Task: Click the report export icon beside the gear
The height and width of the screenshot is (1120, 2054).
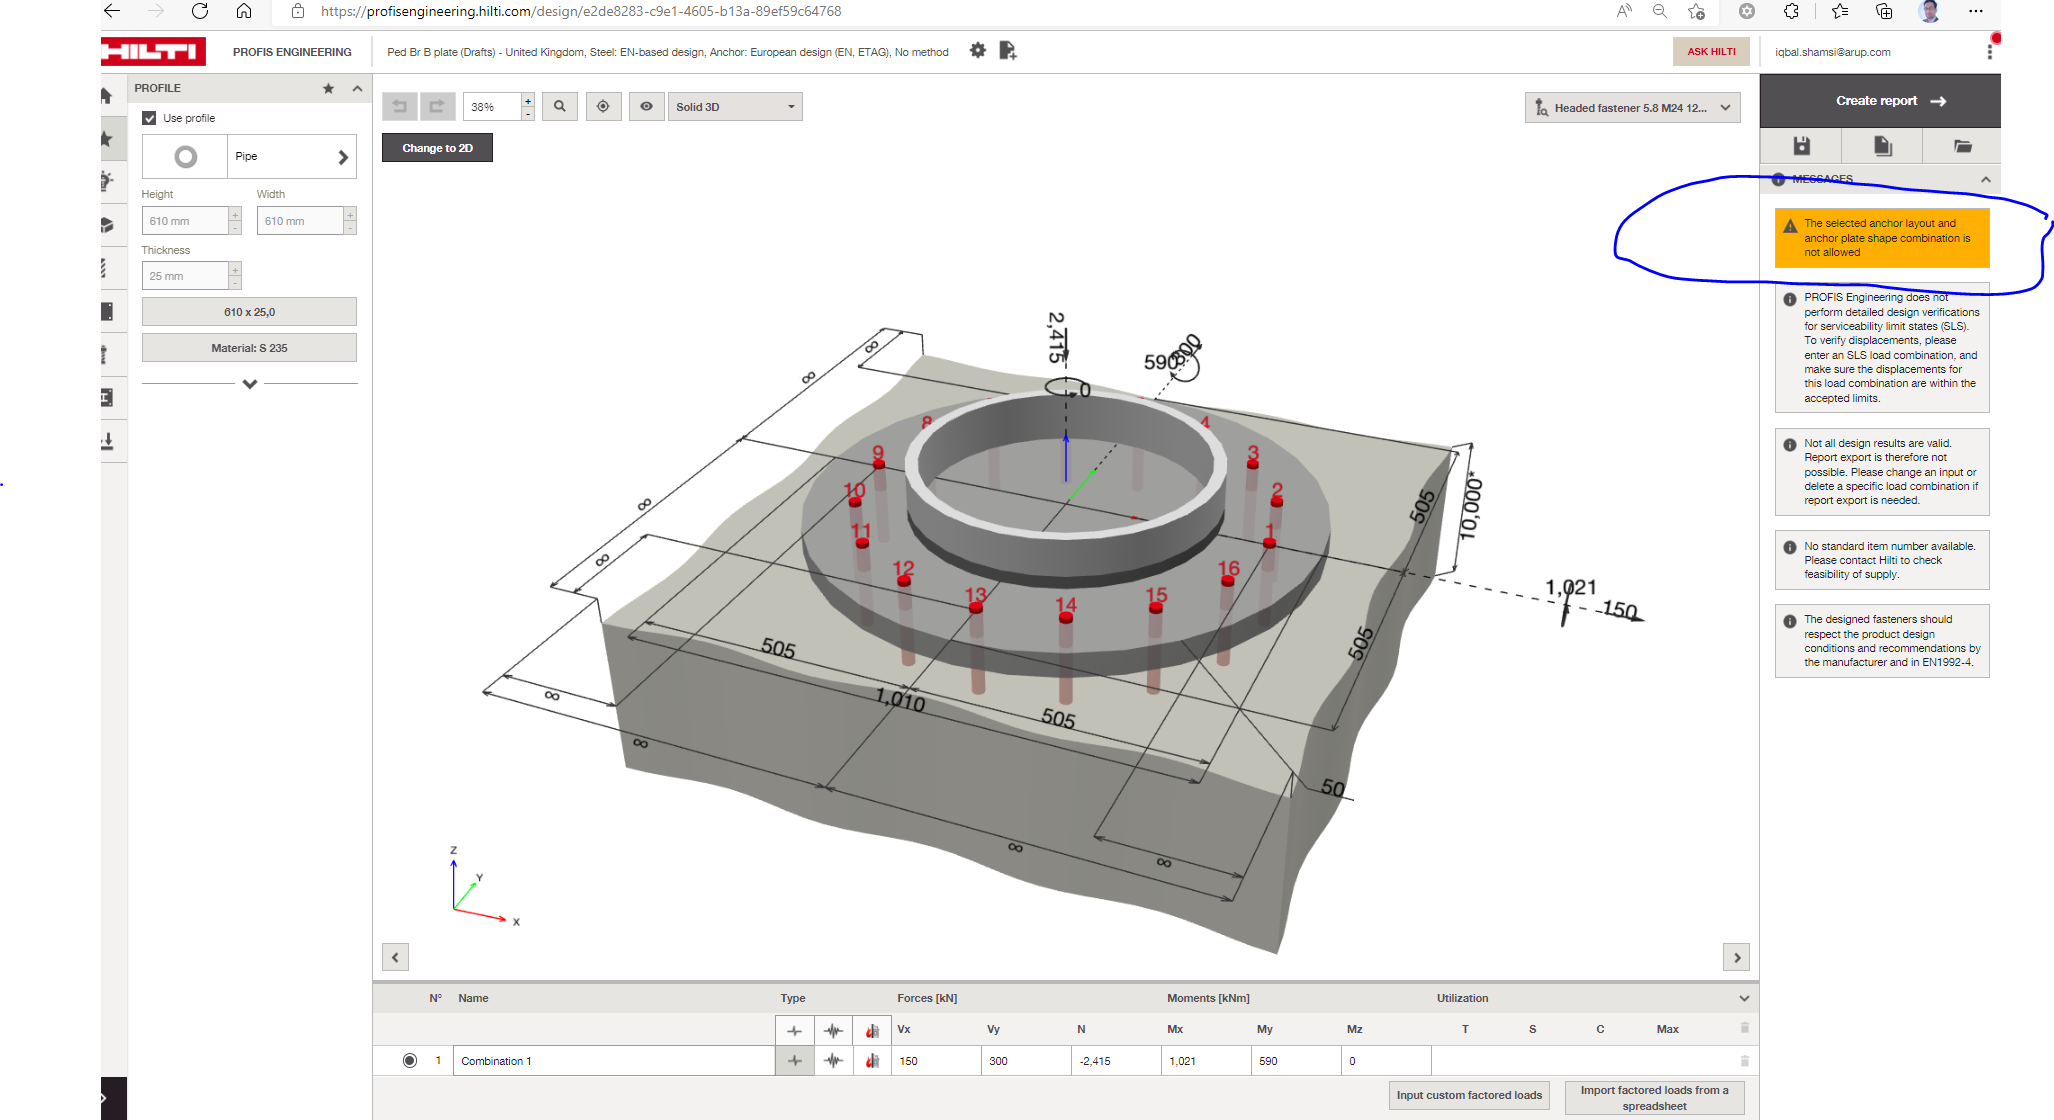Action: [x=1009, y=50]
